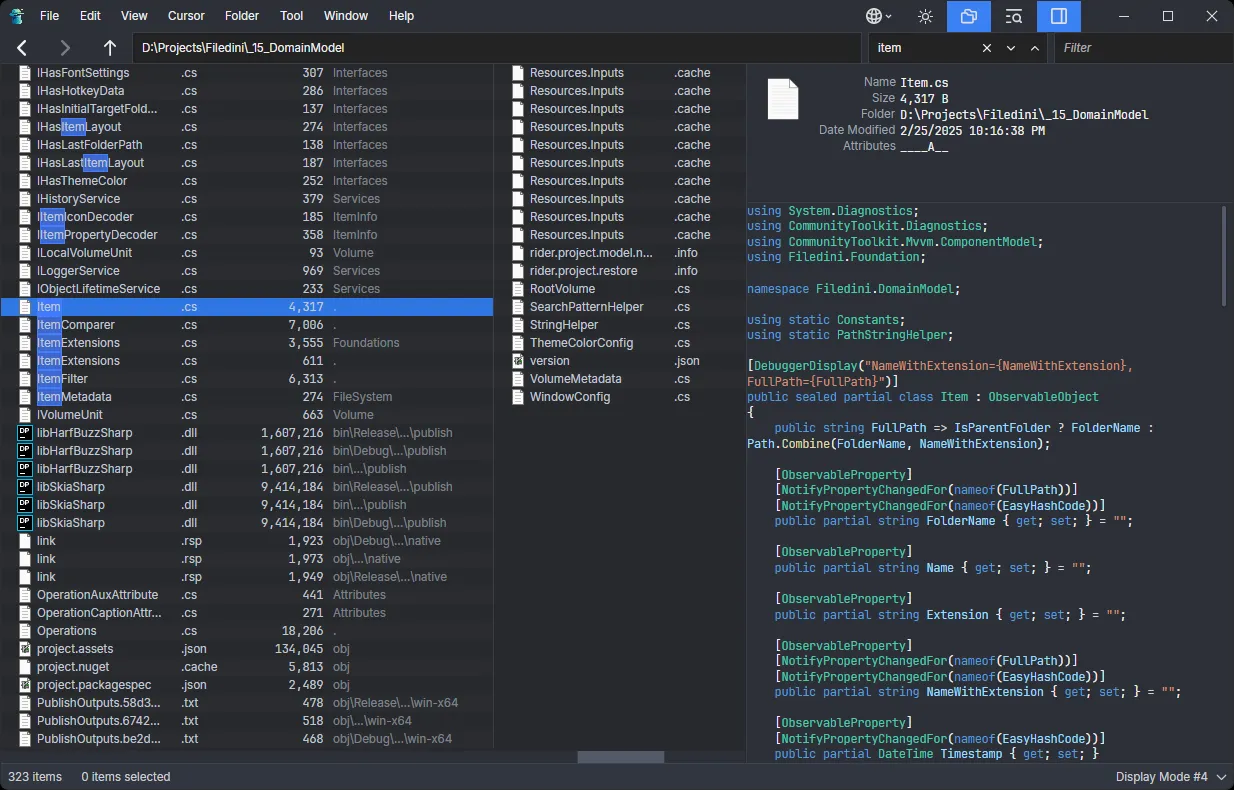Open the Tool menu

[292, 16]
